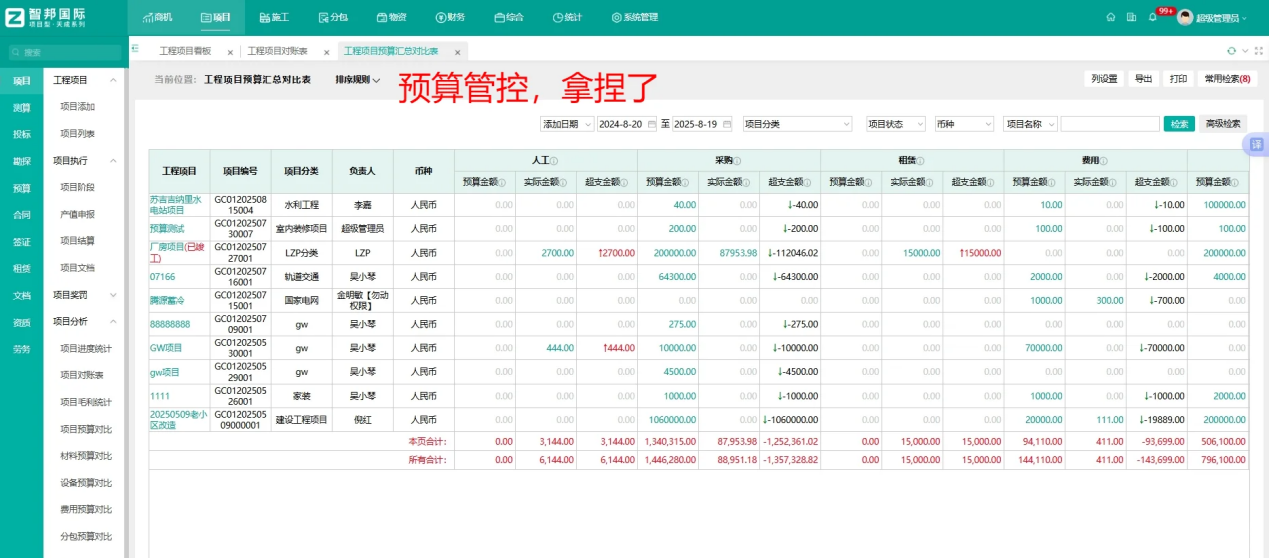
Task: Open the 项目状态 filter dropdown
Action: click(x=895, y=124)
